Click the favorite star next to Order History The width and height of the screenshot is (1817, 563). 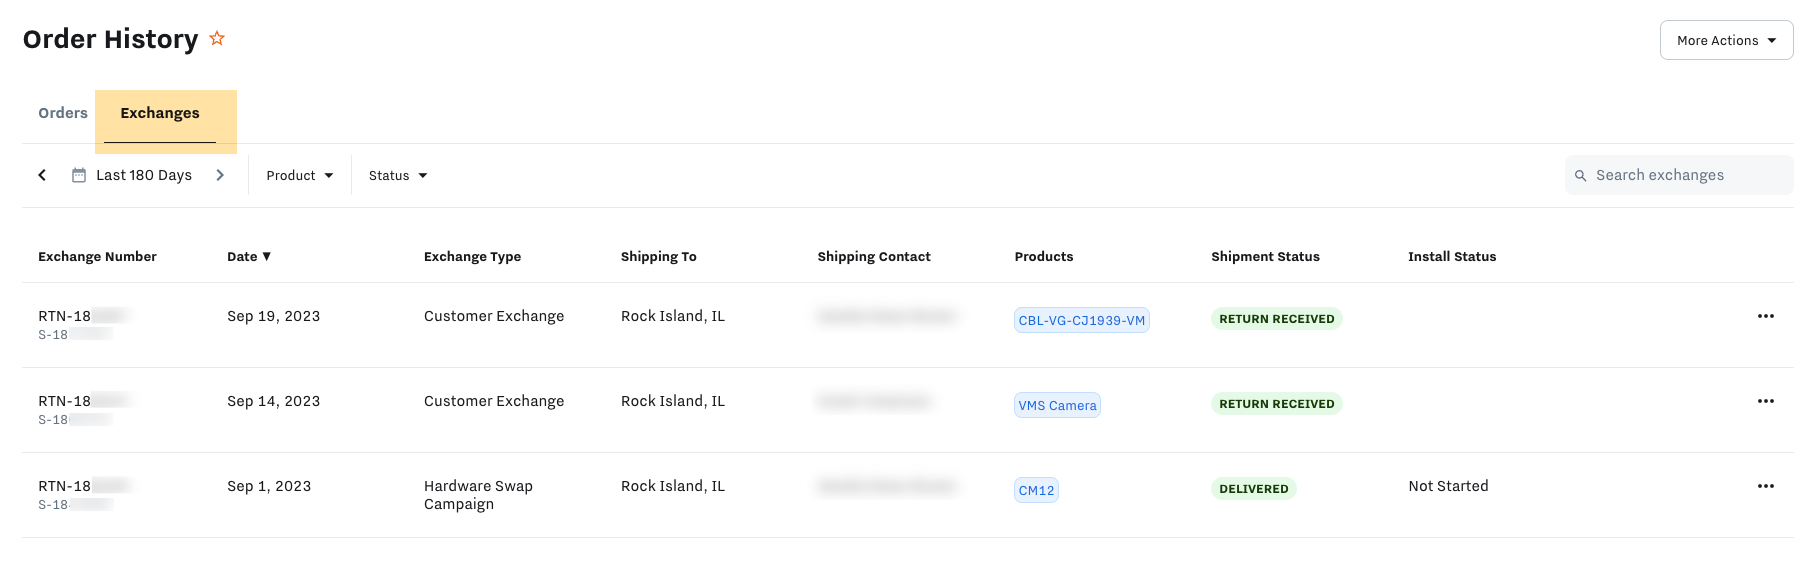(217, 39)
